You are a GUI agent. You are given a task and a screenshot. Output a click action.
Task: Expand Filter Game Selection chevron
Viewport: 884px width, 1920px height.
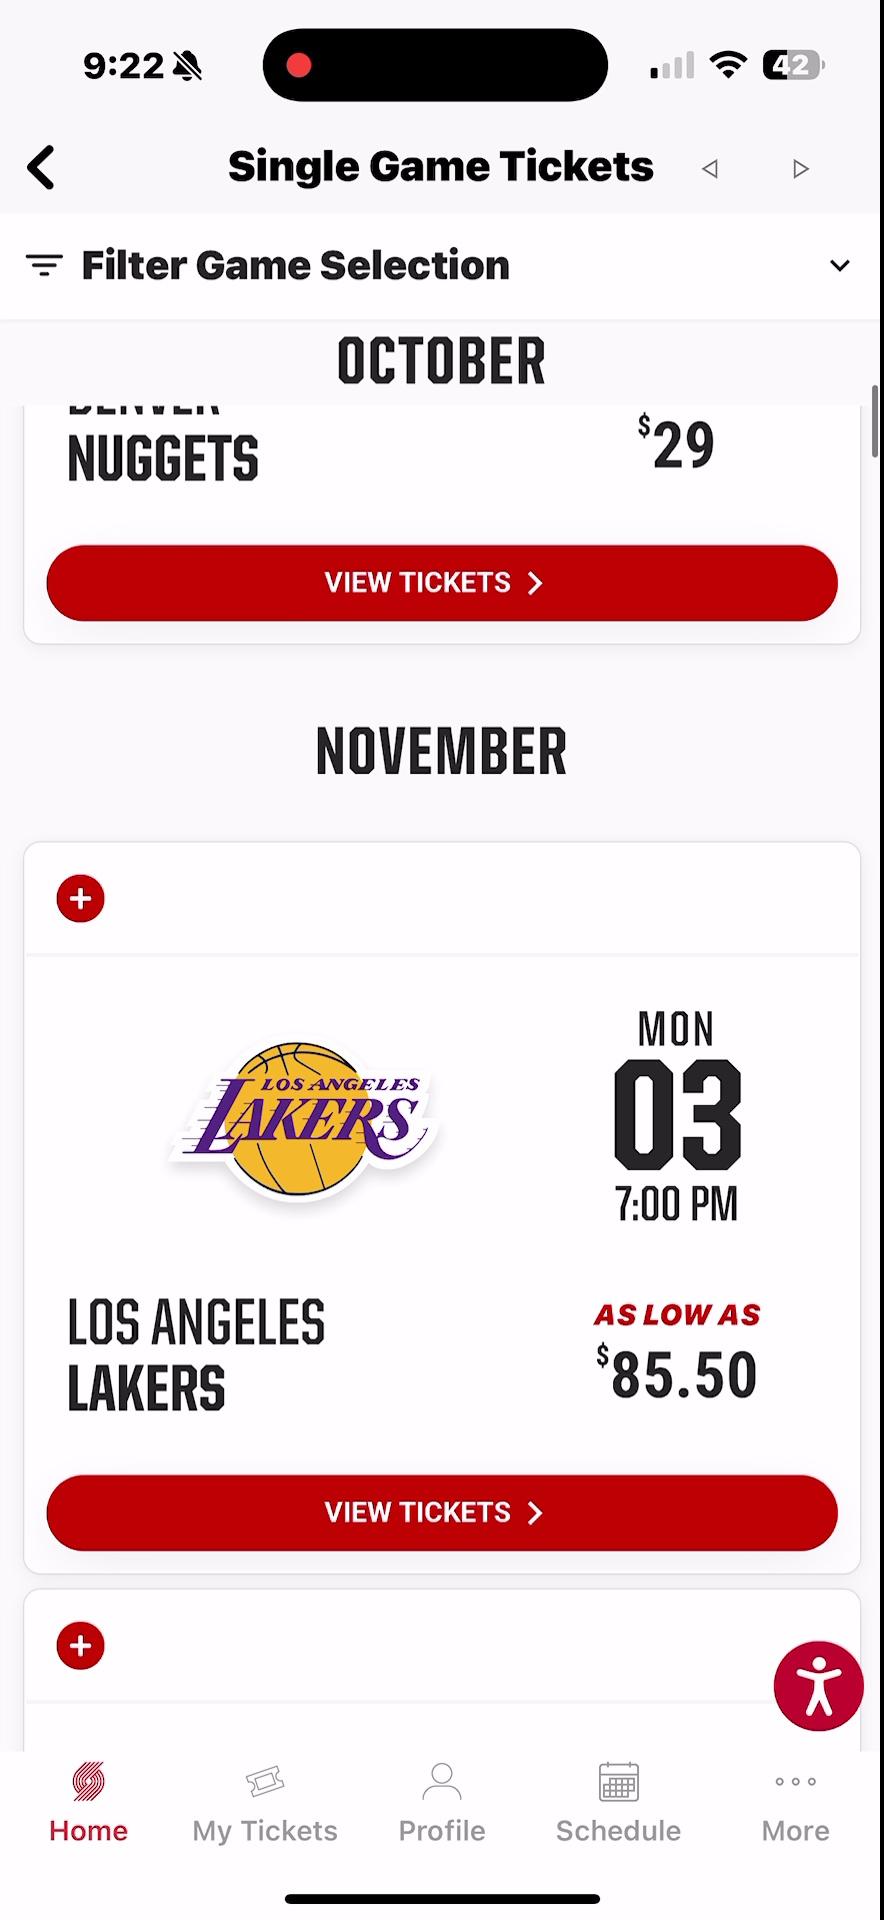tap(840, 266)
